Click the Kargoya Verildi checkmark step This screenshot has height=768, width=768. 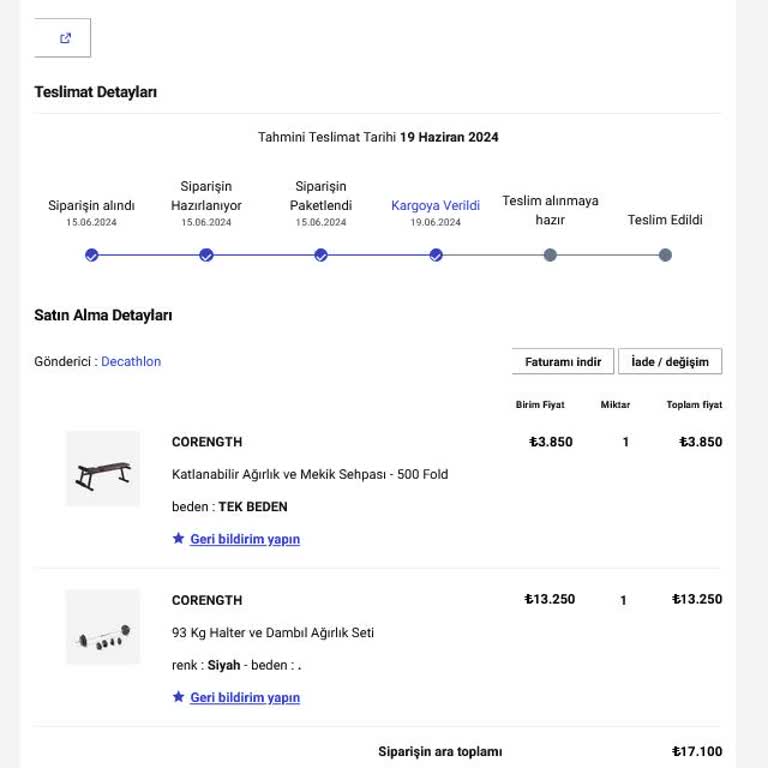[436, 255]
